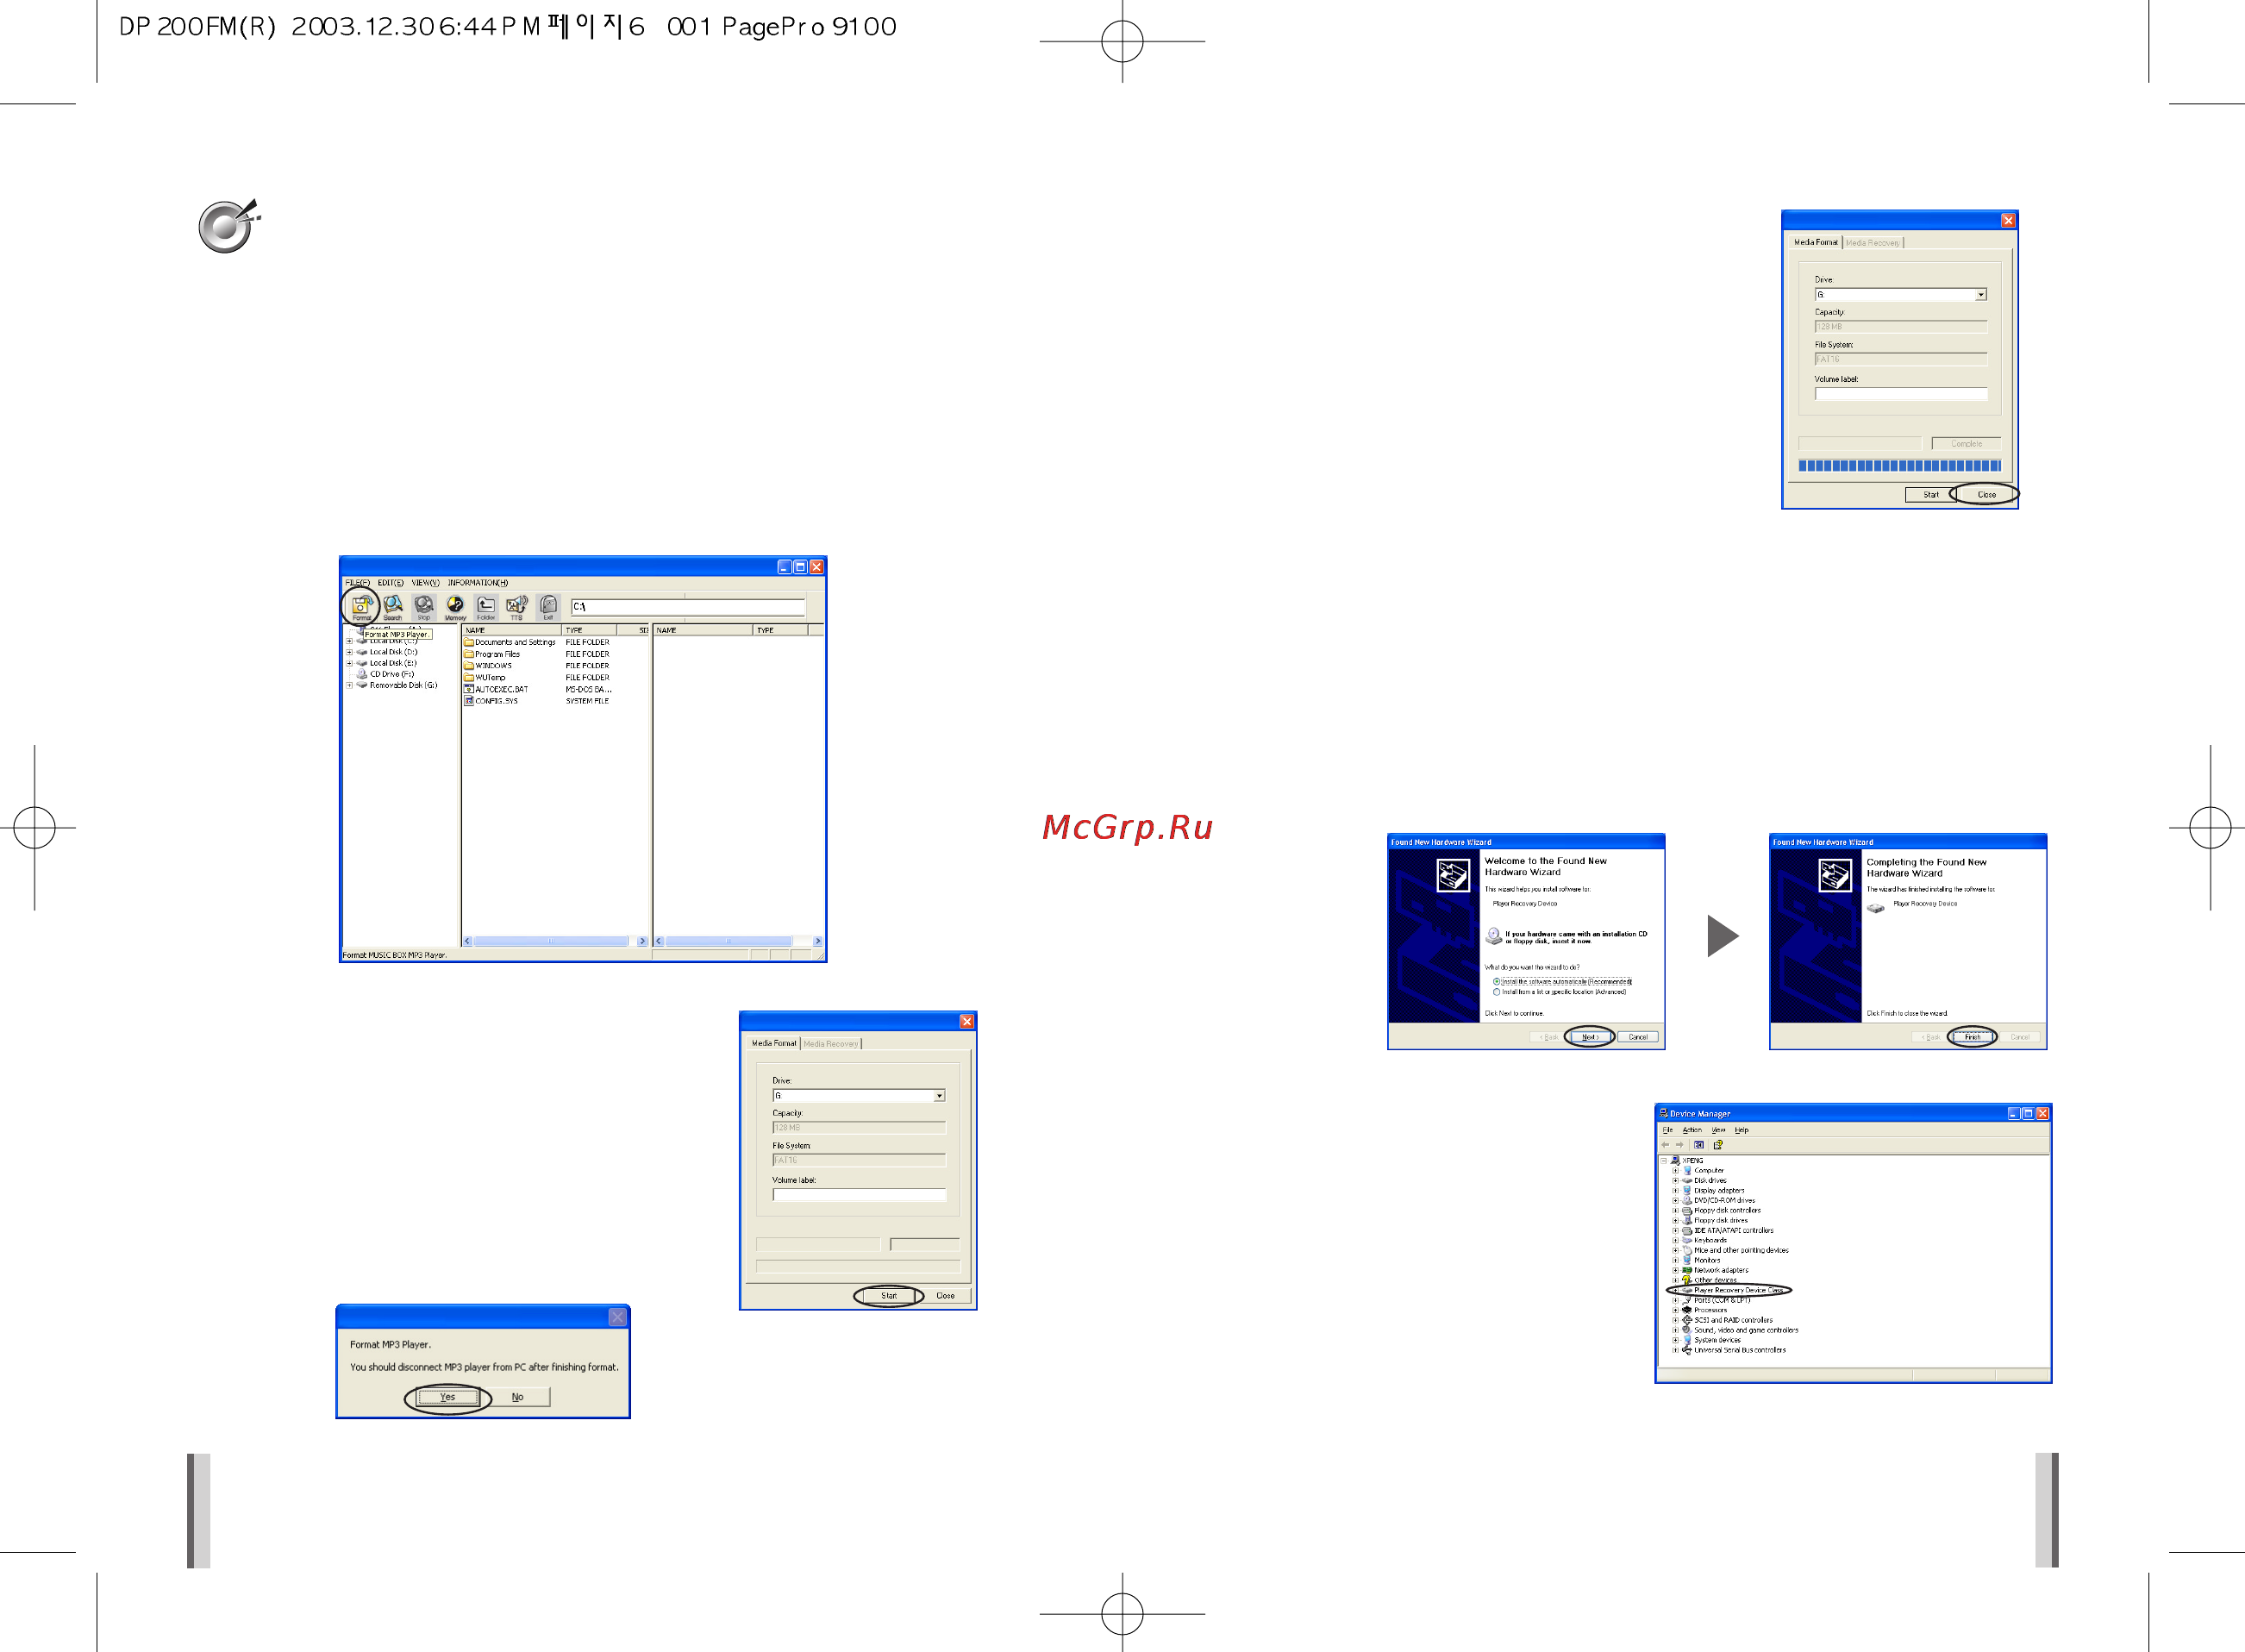Click the filled format progress bar

[1899, 466]
